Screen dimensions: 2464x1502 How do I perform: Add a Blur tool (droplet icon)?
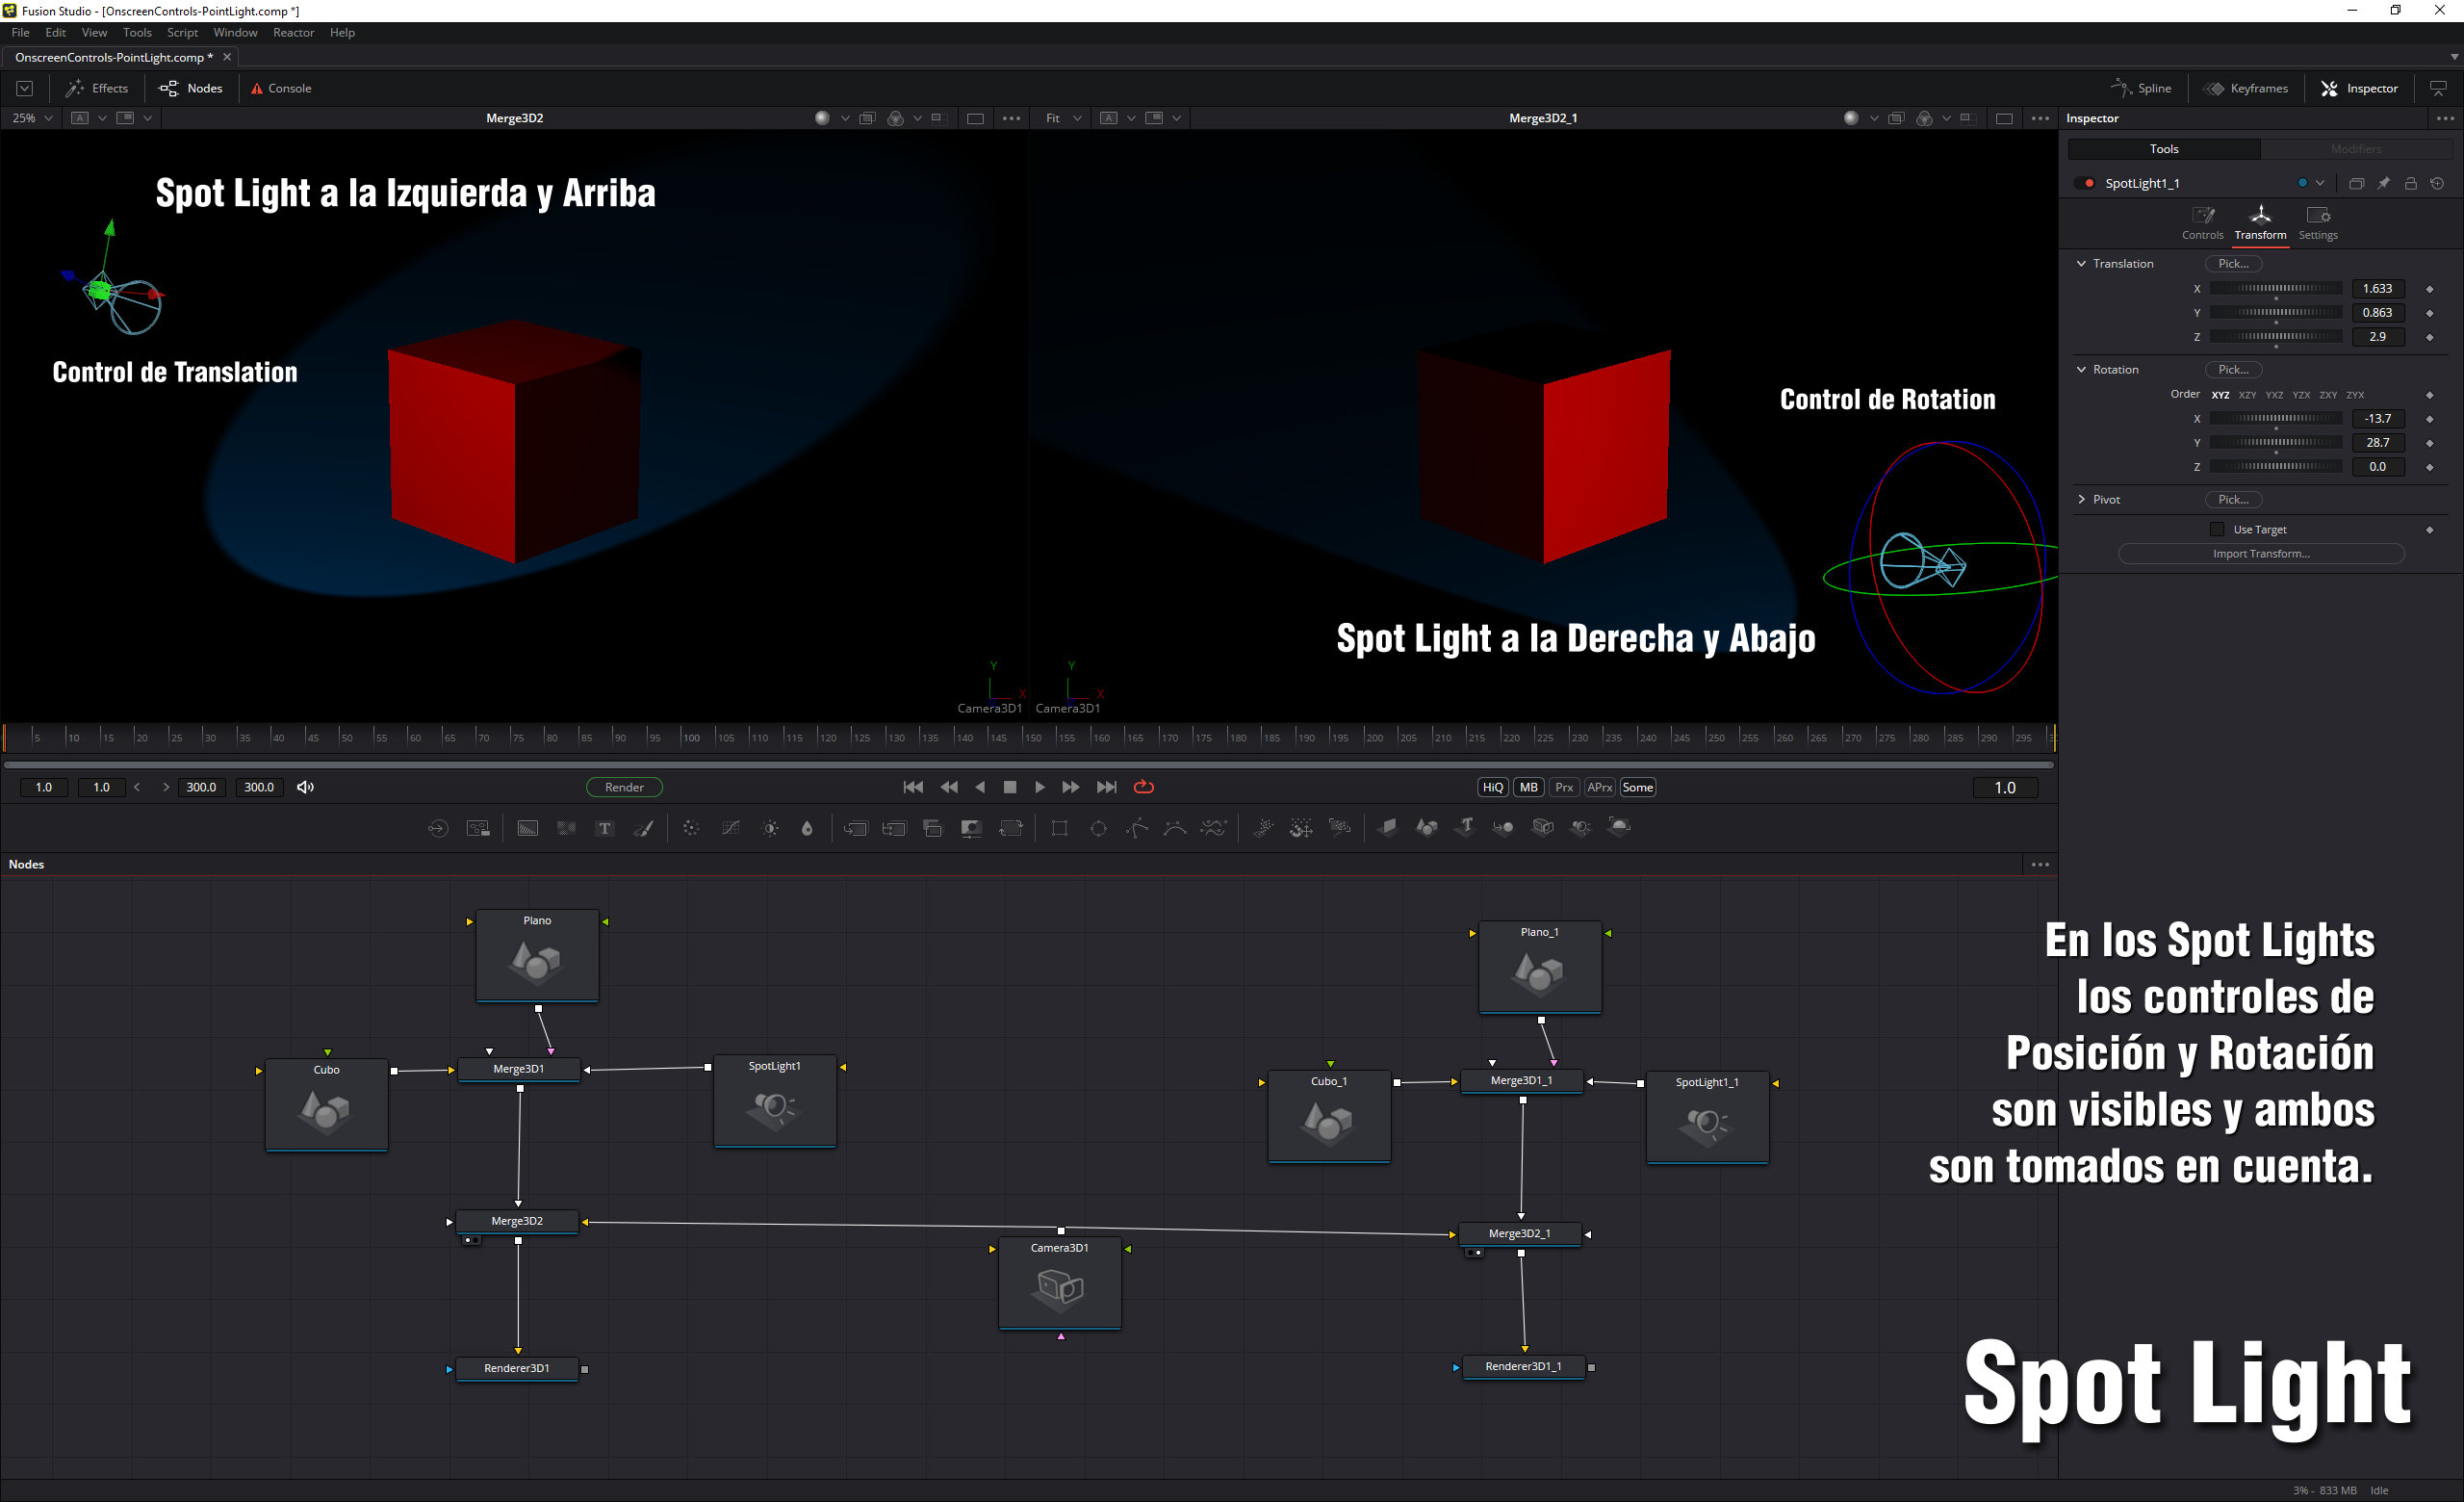click(807, 828)
